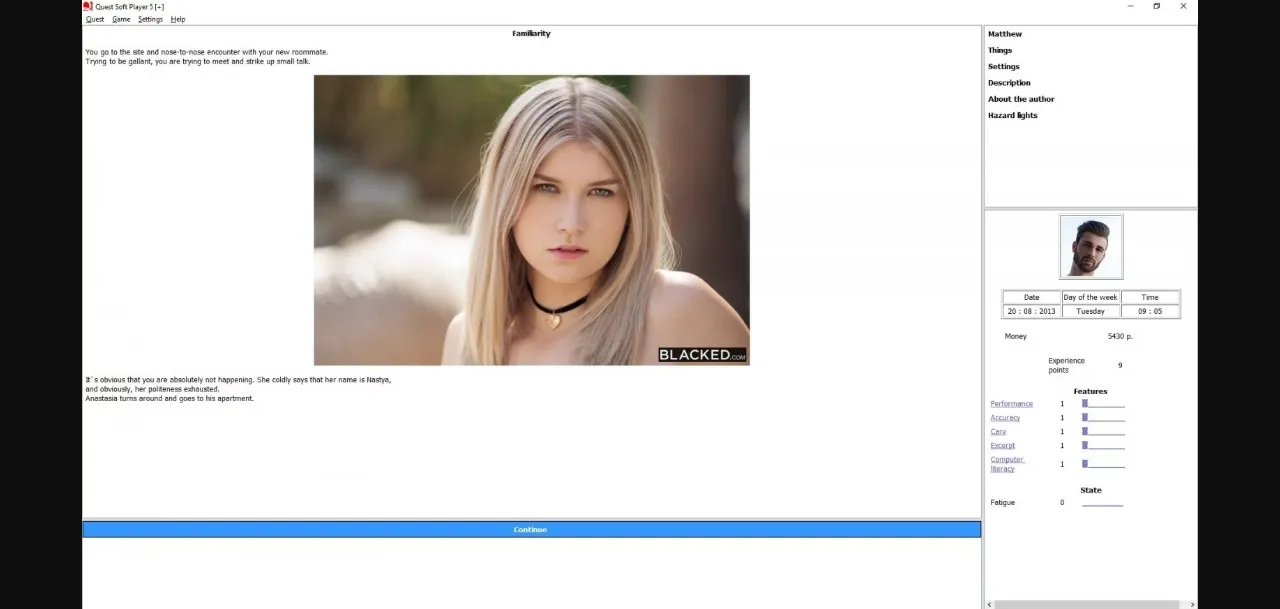Click the Computer literacy feature link

click(1007, 464)
